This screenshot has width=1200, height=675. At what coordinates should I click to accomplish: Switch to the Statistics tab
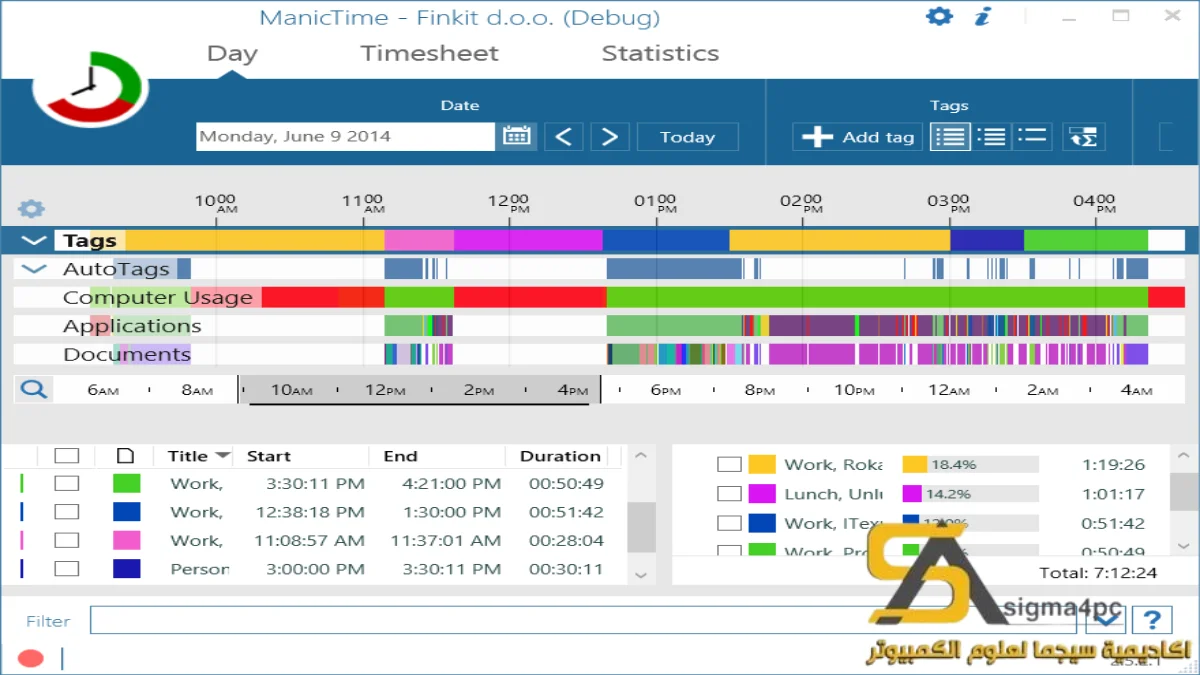click(x=660, y=54)
